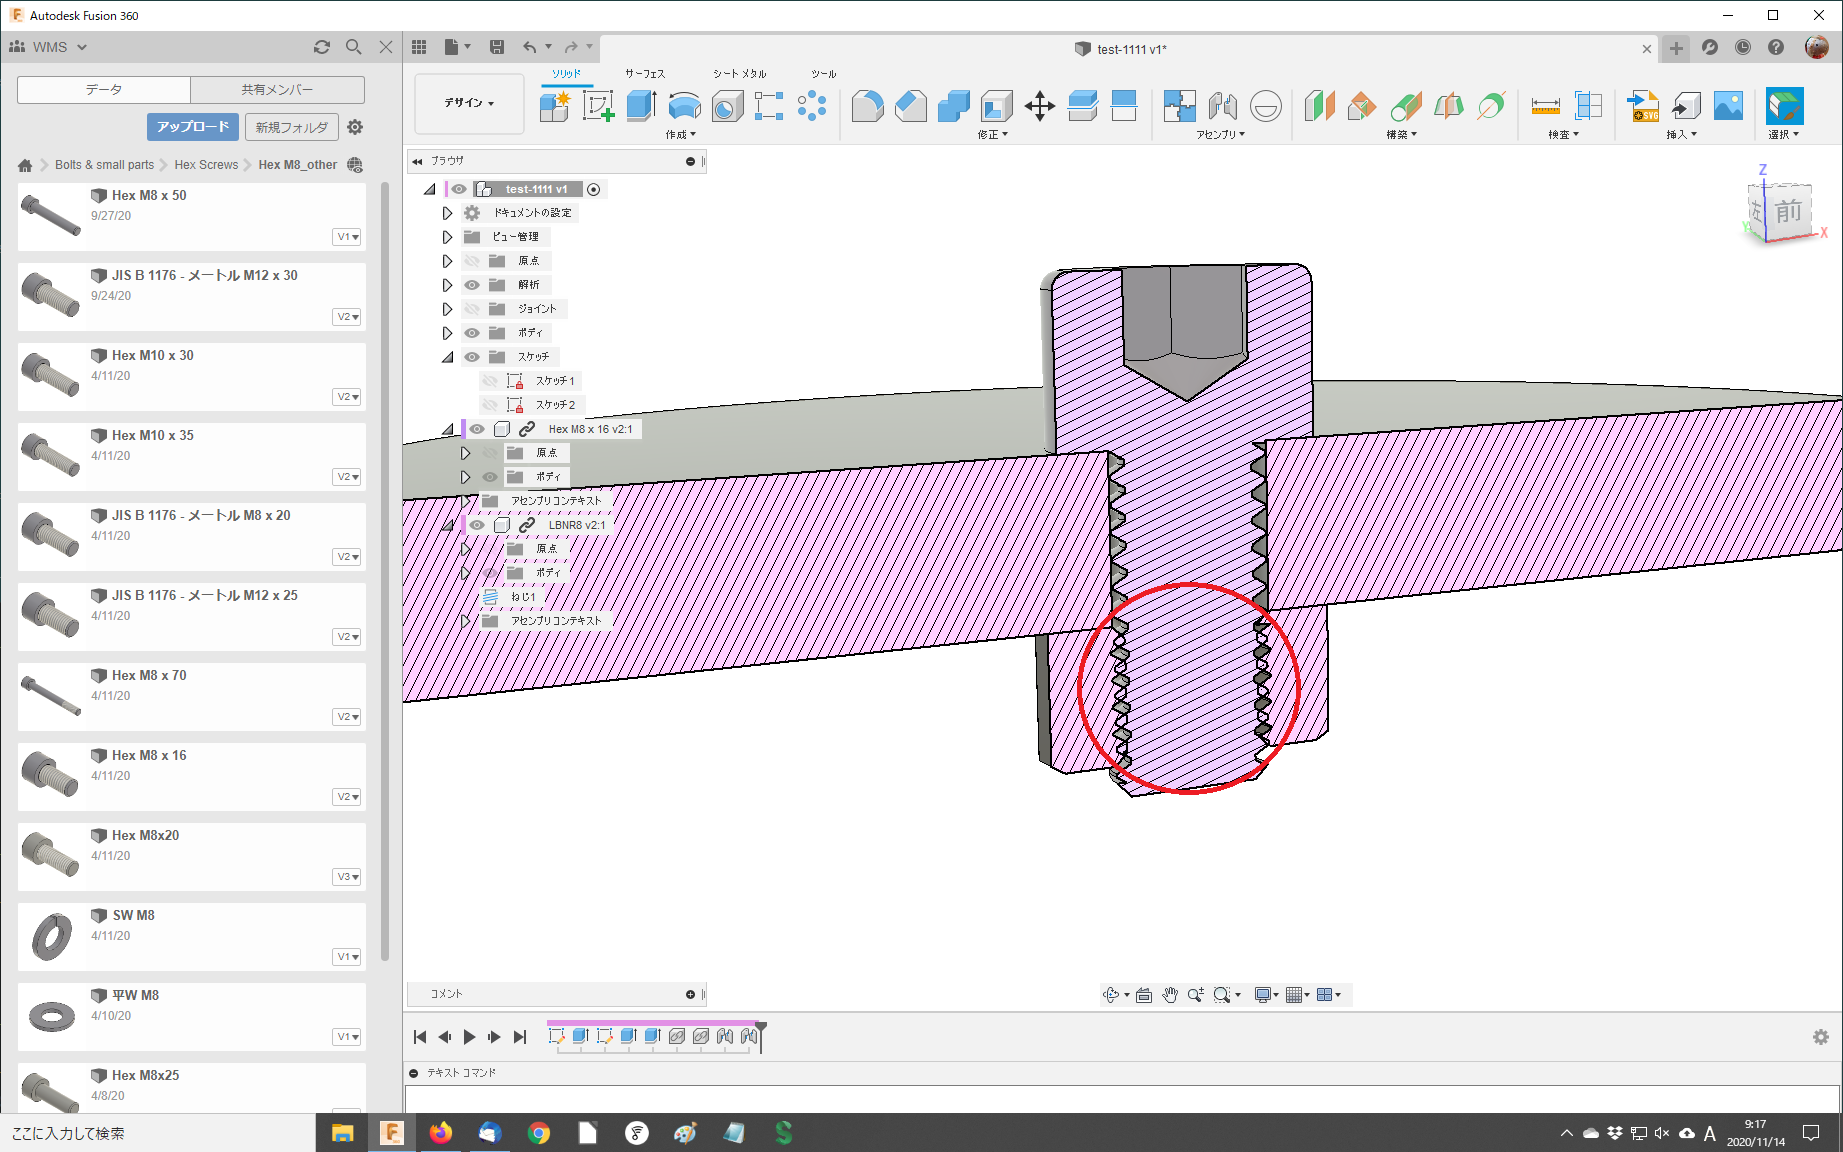Viewport: 1843px width, 1152px height.
Task: Hide the Hex M8 x 16 v2:1 component
Action: (x=477, y=429)
